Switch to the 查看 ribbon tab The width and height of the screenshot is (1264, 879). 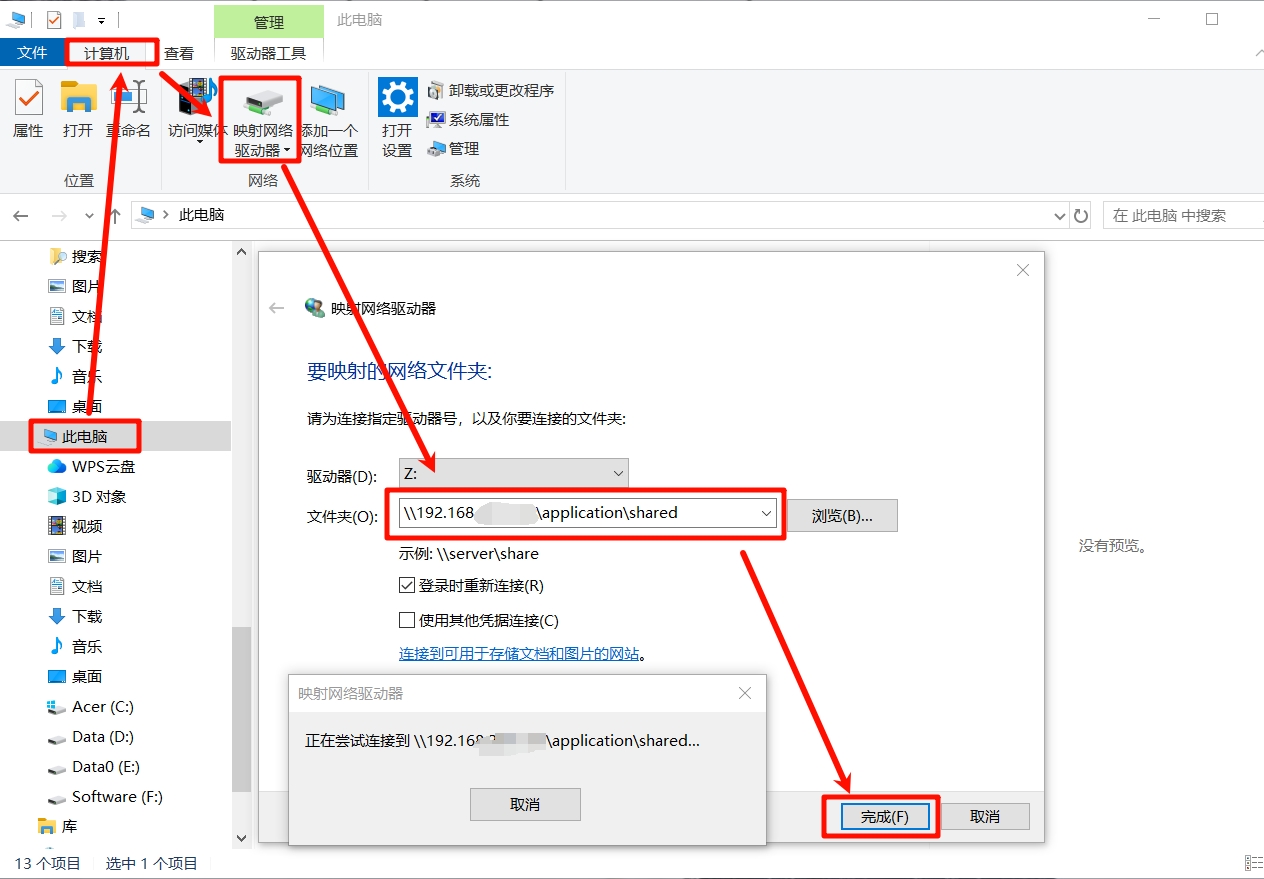[179, 53]
